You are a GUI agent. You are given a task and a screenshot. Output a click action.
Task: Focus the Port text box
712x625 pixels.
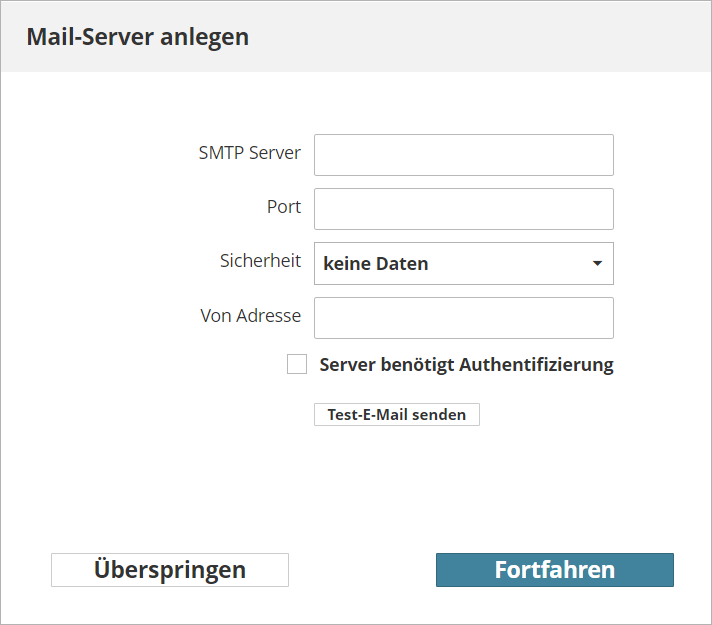click(464, 209)
